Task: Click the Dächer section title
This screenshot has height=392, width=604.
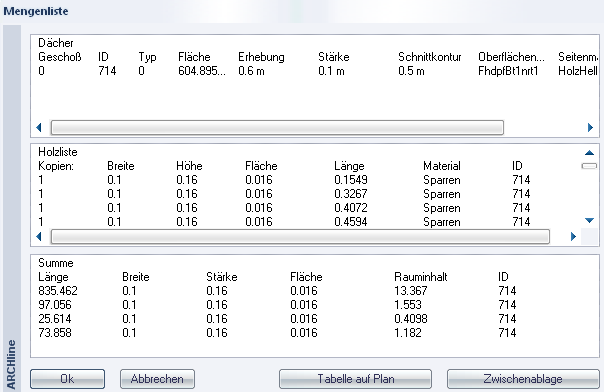Action: pyautogui.click(x=55, y=43)
